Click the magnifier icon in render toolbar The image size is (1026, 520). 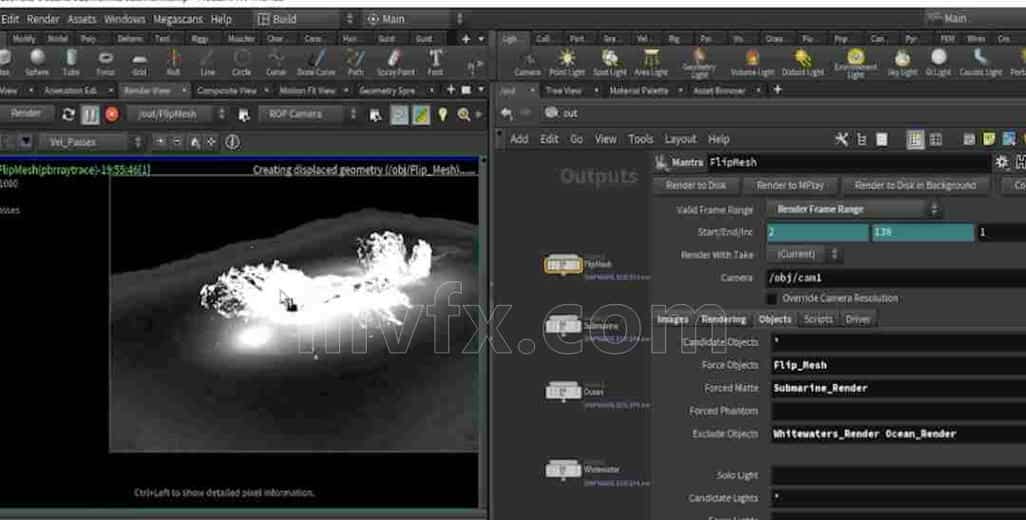click(464, 114)
